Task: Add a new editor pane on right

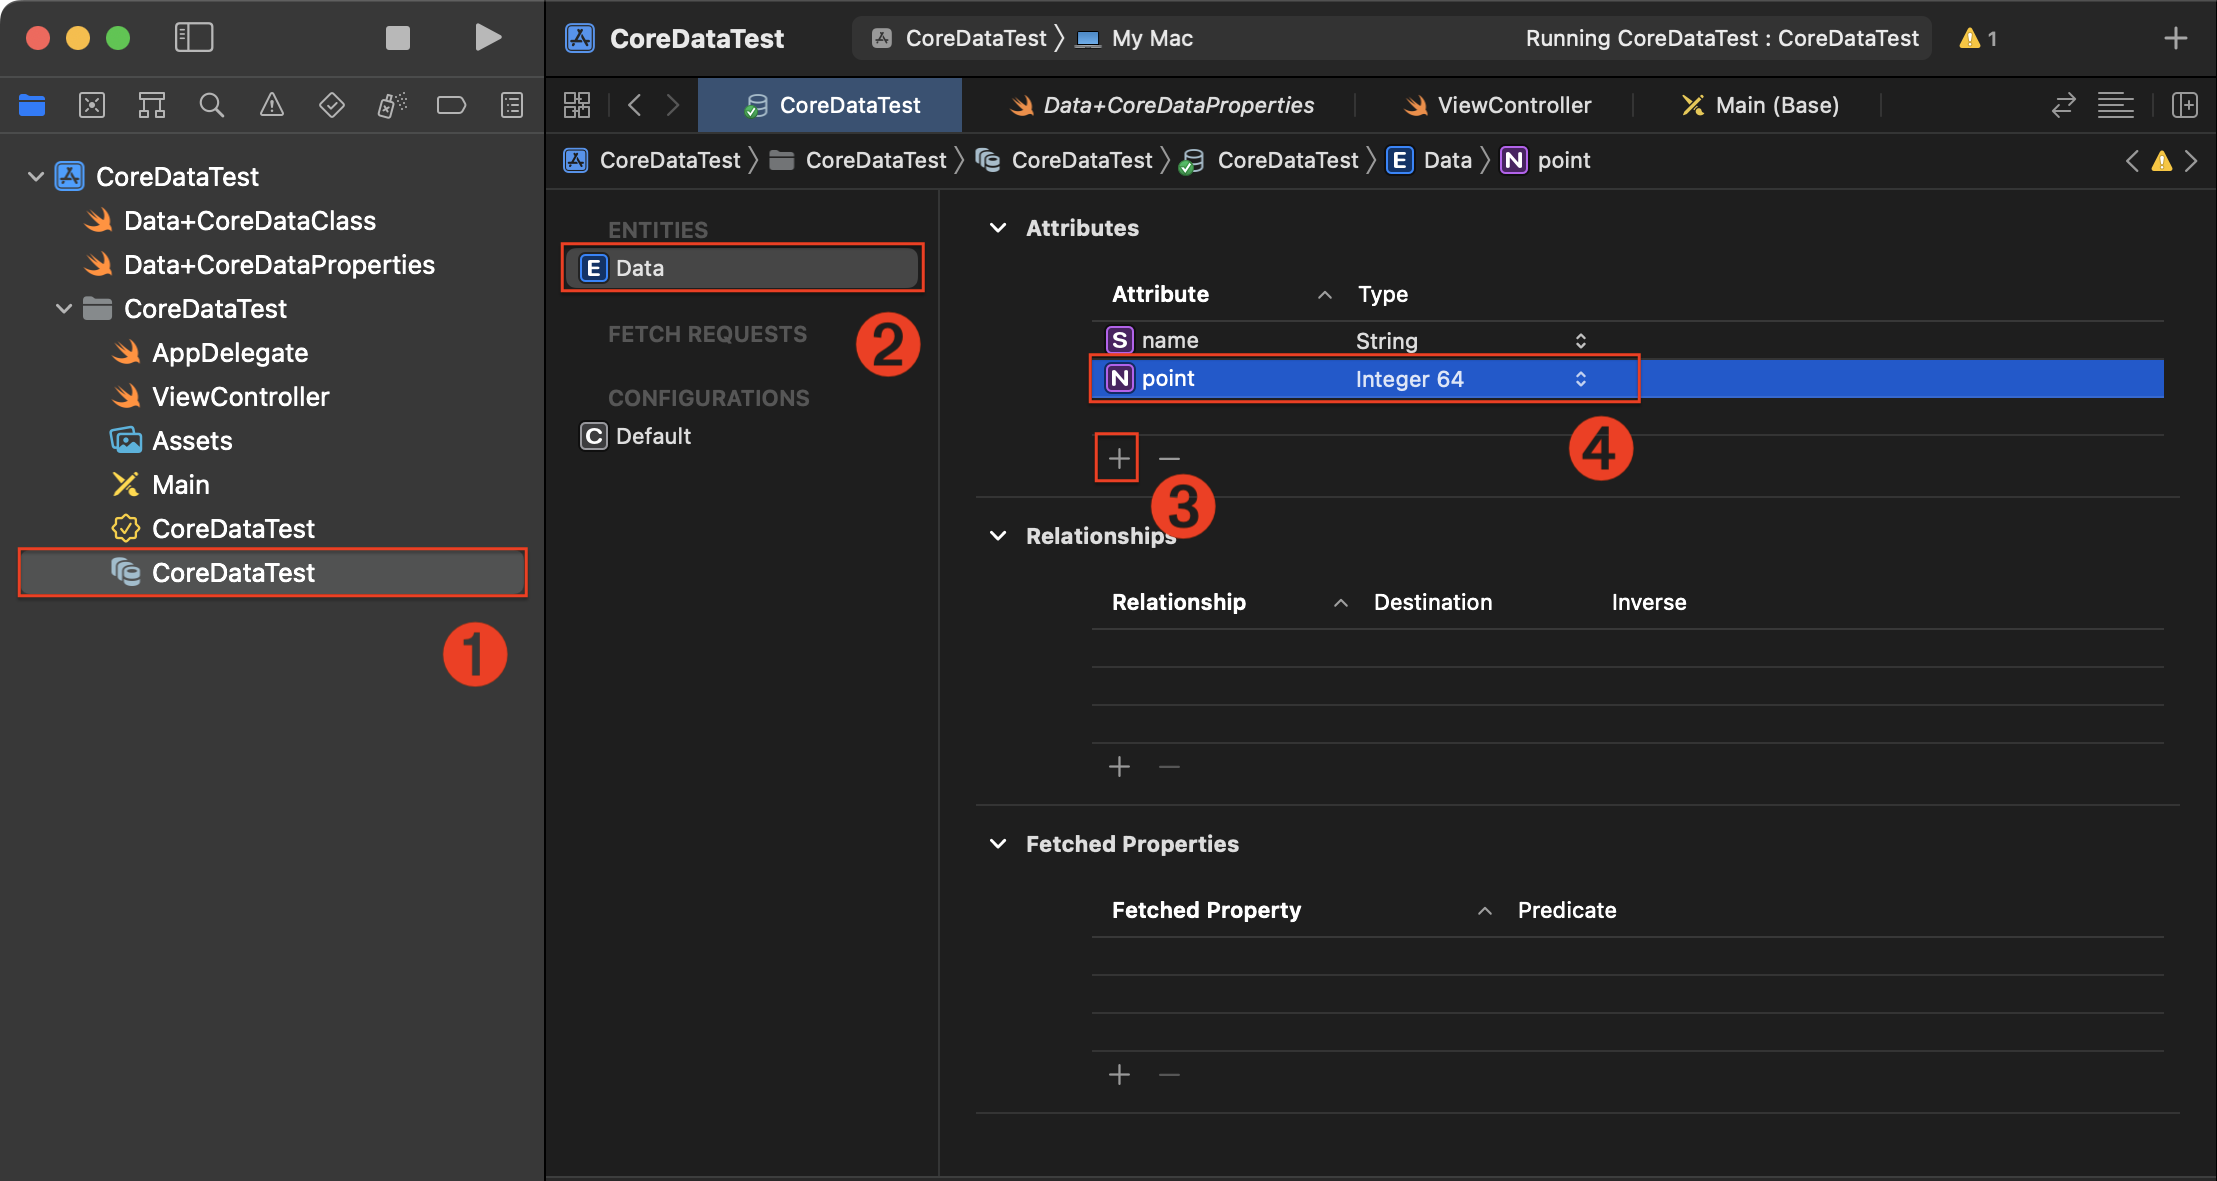Action: 2185,105
